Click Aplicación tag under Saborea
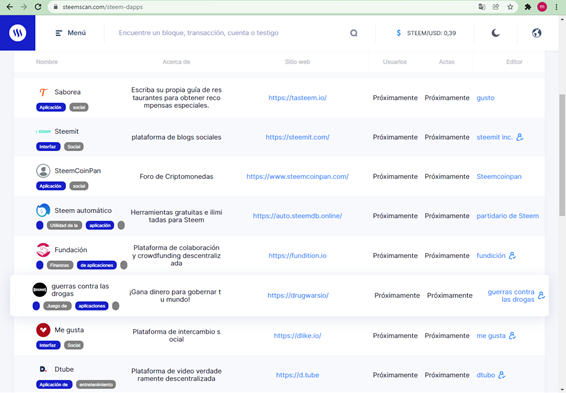The width and height of the screenshot is (566, 393). click(51, 107)
